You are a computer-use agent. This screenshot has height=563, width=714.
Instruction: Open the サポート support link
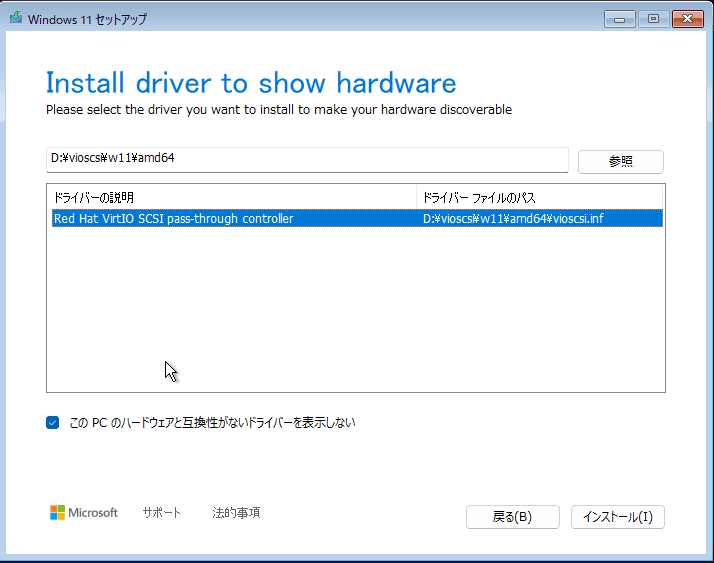[x=162, y=513]
